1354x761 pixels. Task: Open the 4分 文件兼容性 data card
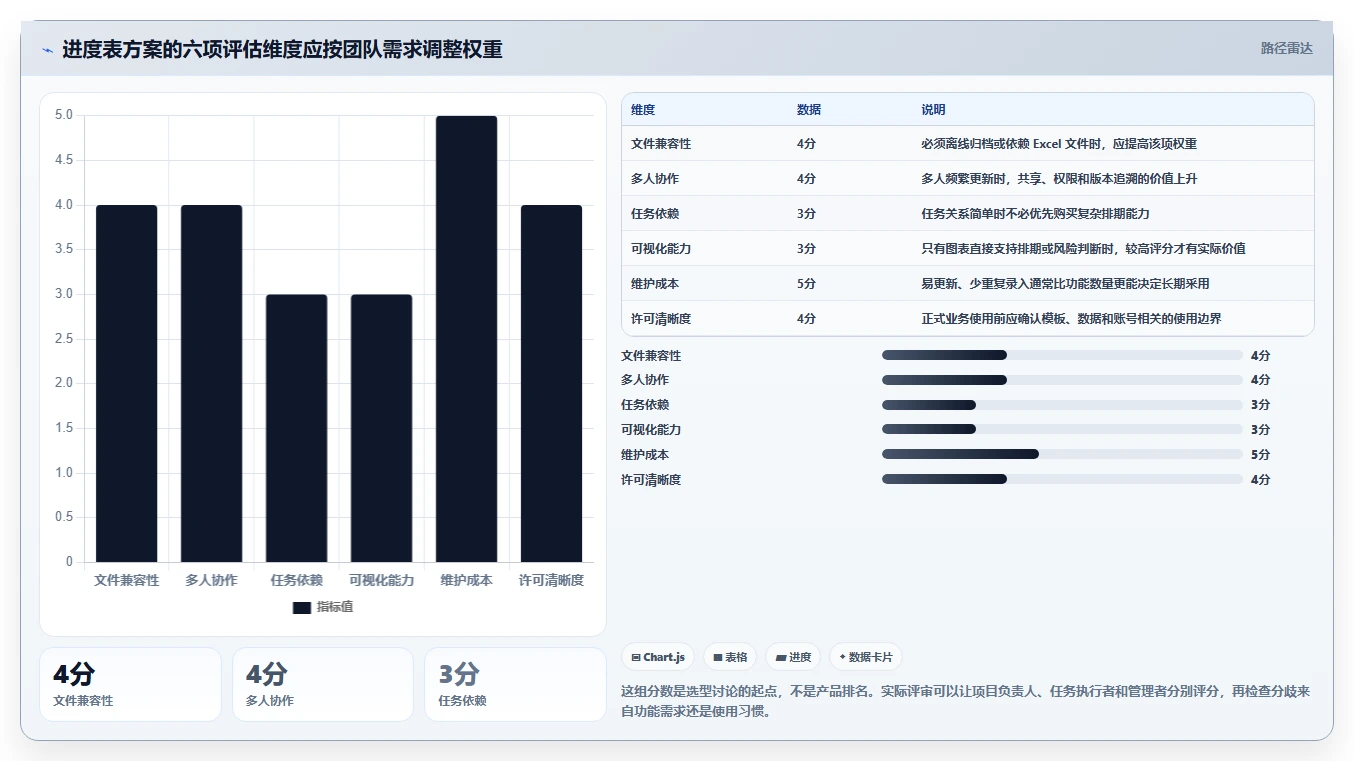[130, 685]
